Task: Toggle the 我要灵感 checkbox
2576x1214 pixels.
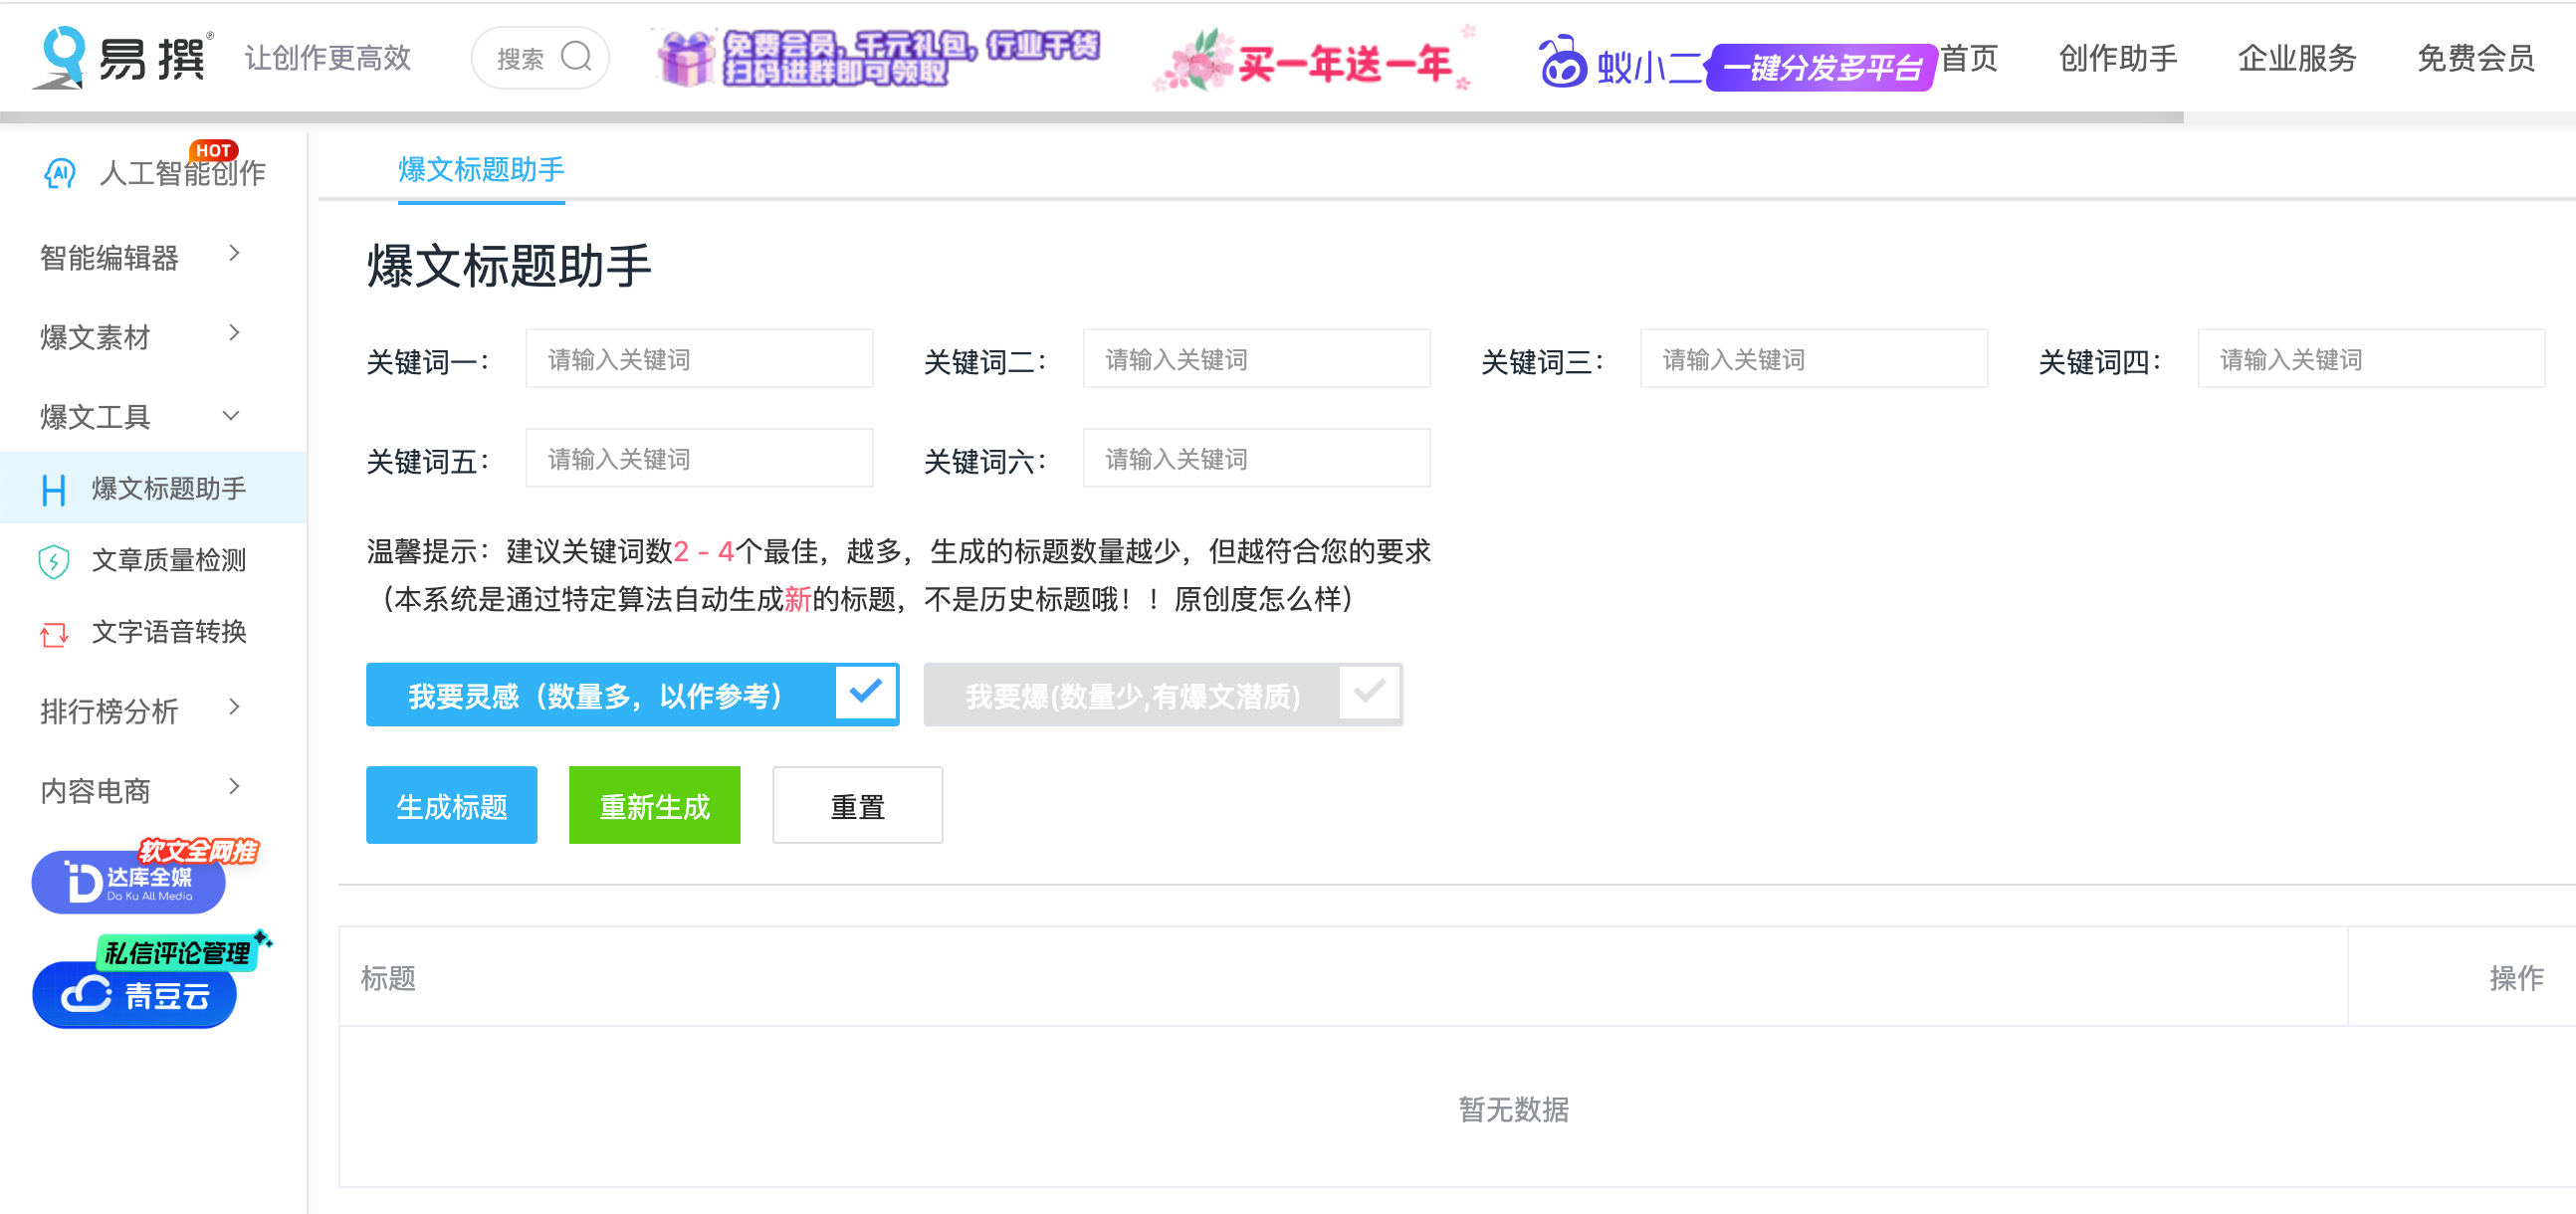Action: pyautogui.click(x=865, y=693)
